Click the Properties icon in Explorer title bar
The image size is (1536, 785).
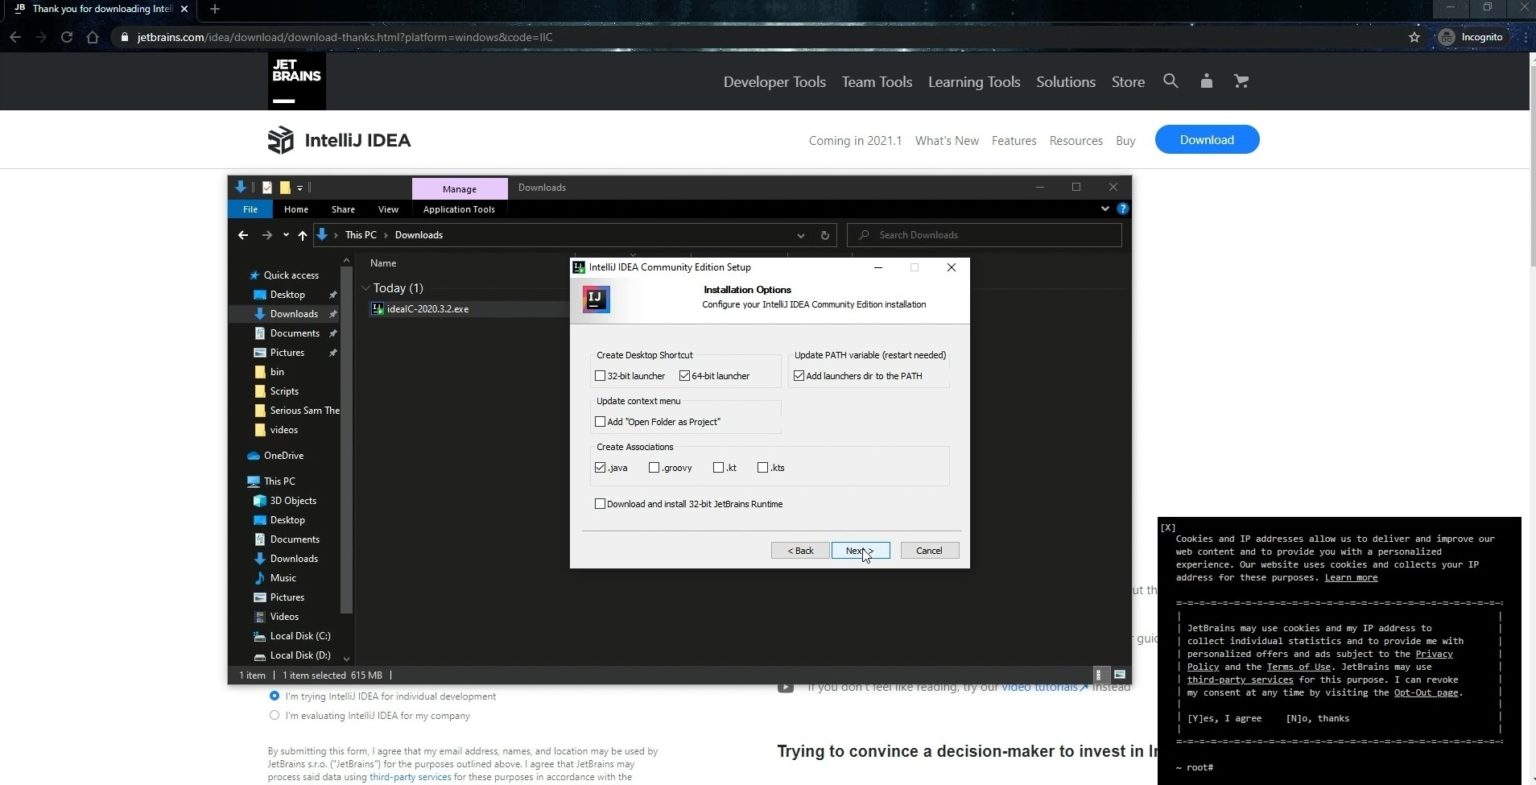(267, 187)
